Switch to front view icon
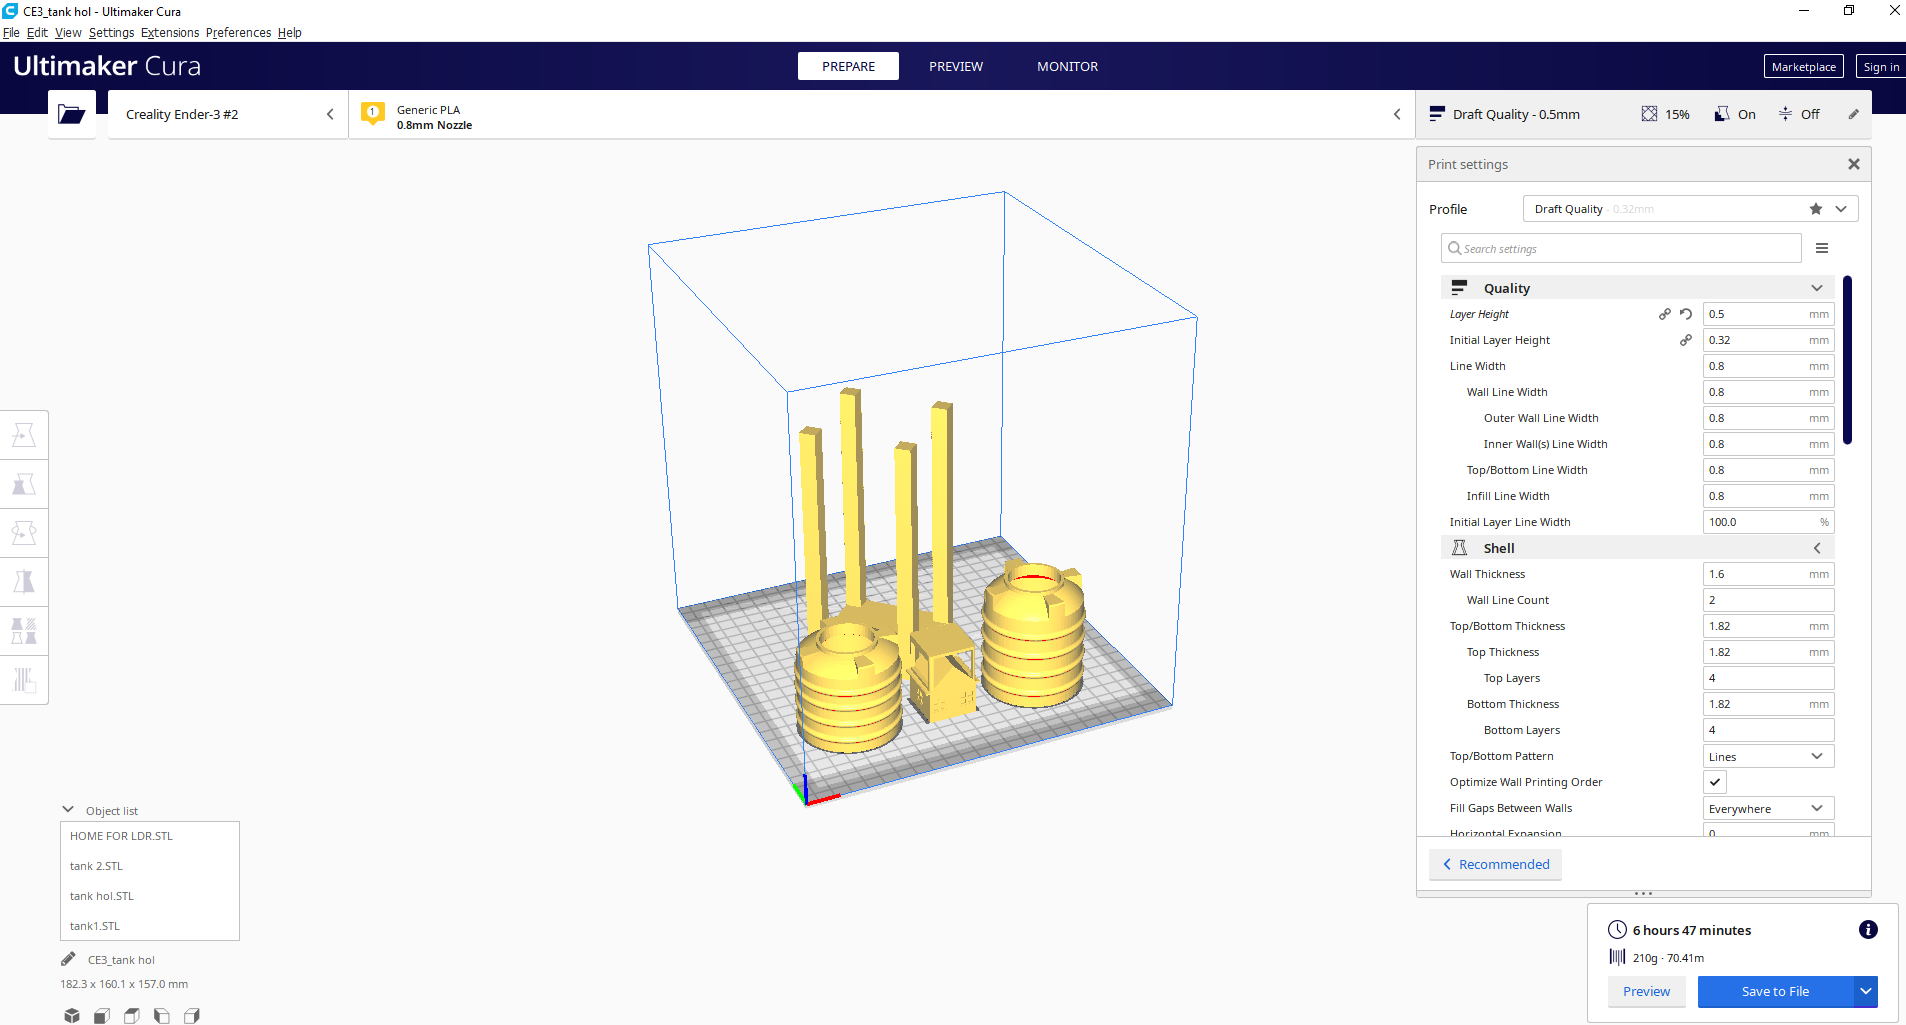This screenshot has height=1025, width=1906. (x=102, y=1016)
